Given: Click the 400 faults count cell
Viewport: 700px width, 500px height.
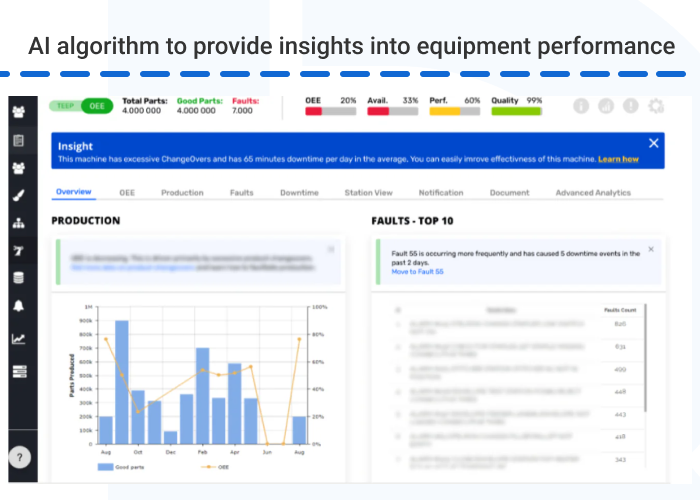Looking at the screenshot, I should [620, 369].
